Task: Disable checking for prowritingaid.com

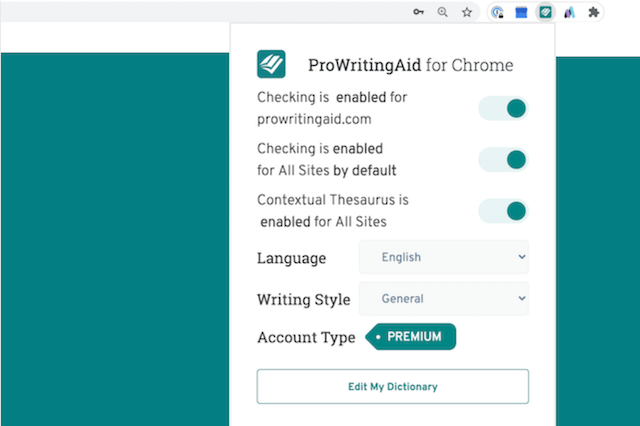Action: coord(503,109)
